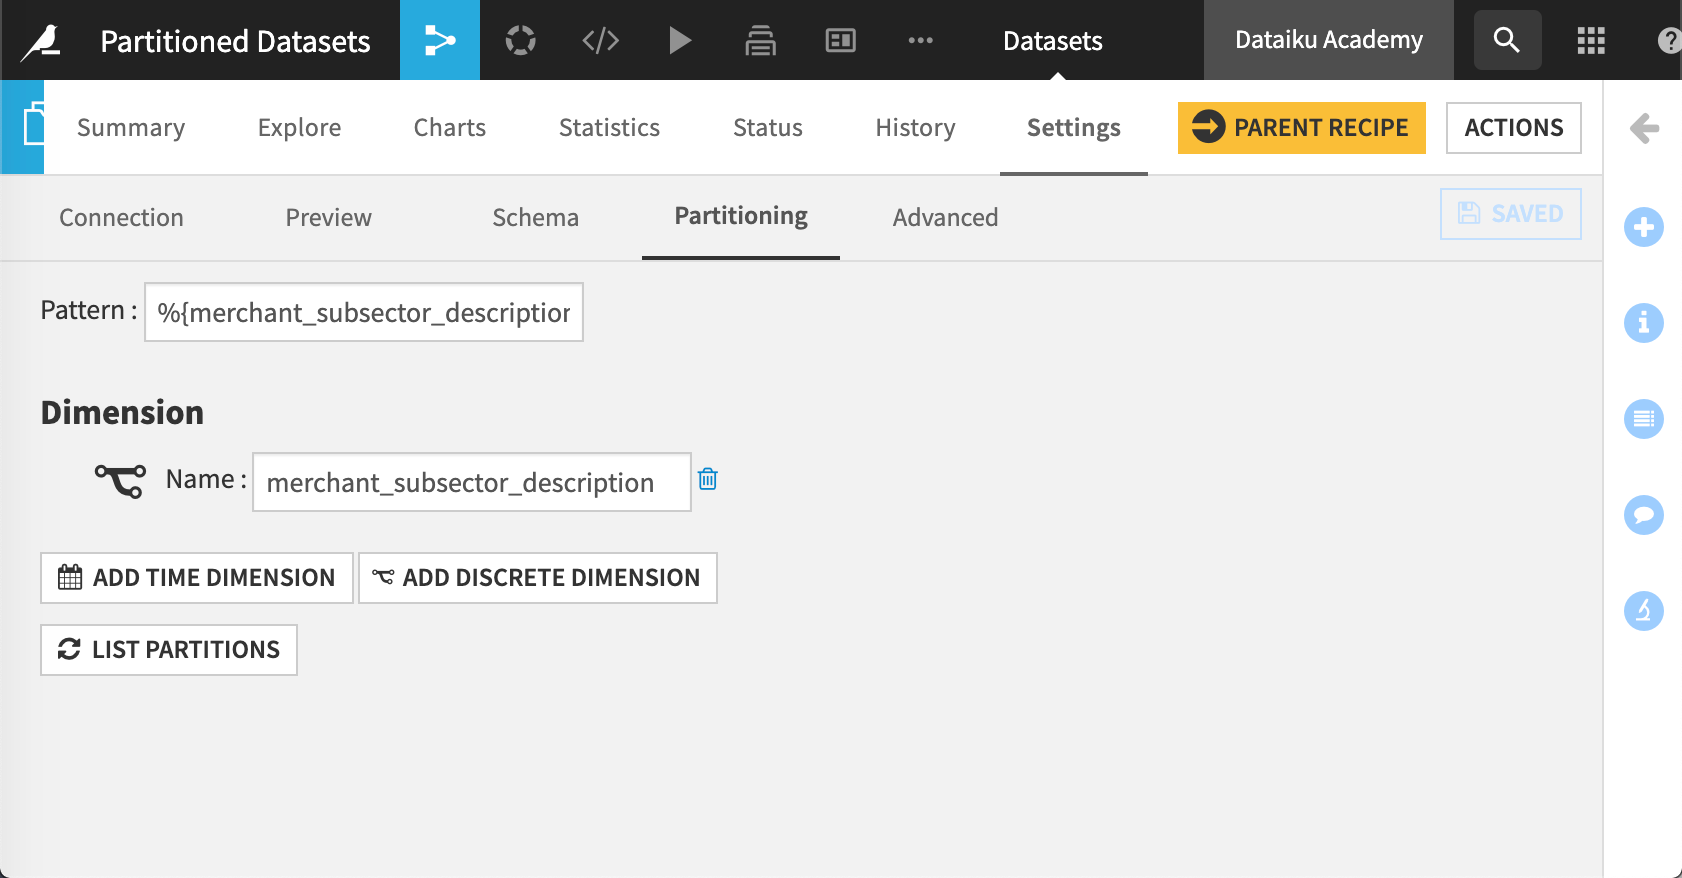Click into the Pattern input field
This screenshot has height=878, width=1682.
pyautogui.click(x=364, y=313)
